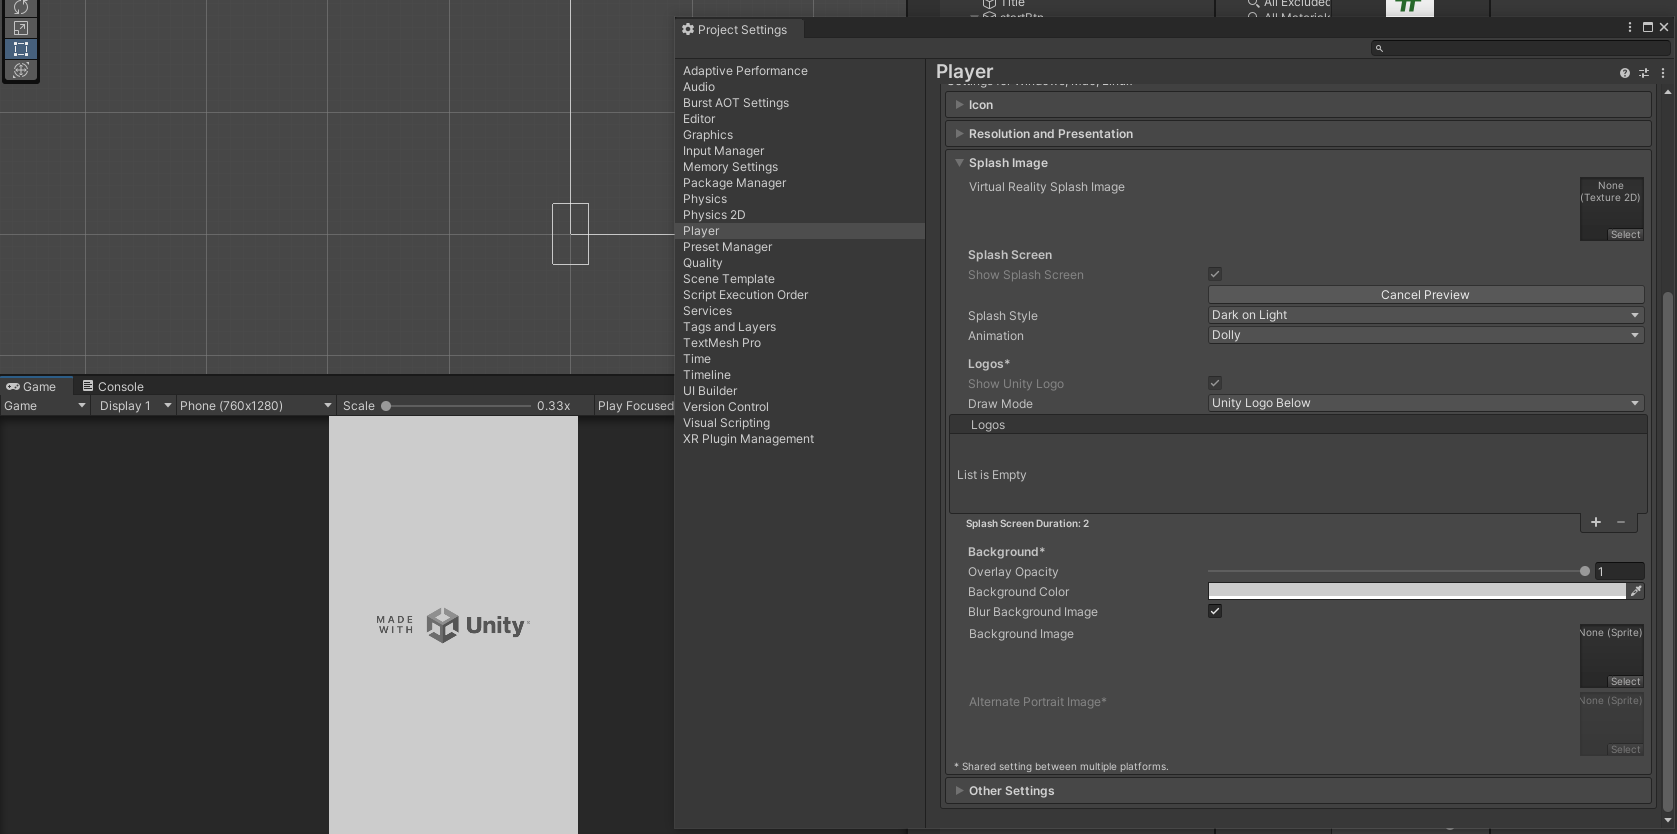Screen dimensions: 1677x834
Task: Open the Player presets slider icon
Action: 1644,73
